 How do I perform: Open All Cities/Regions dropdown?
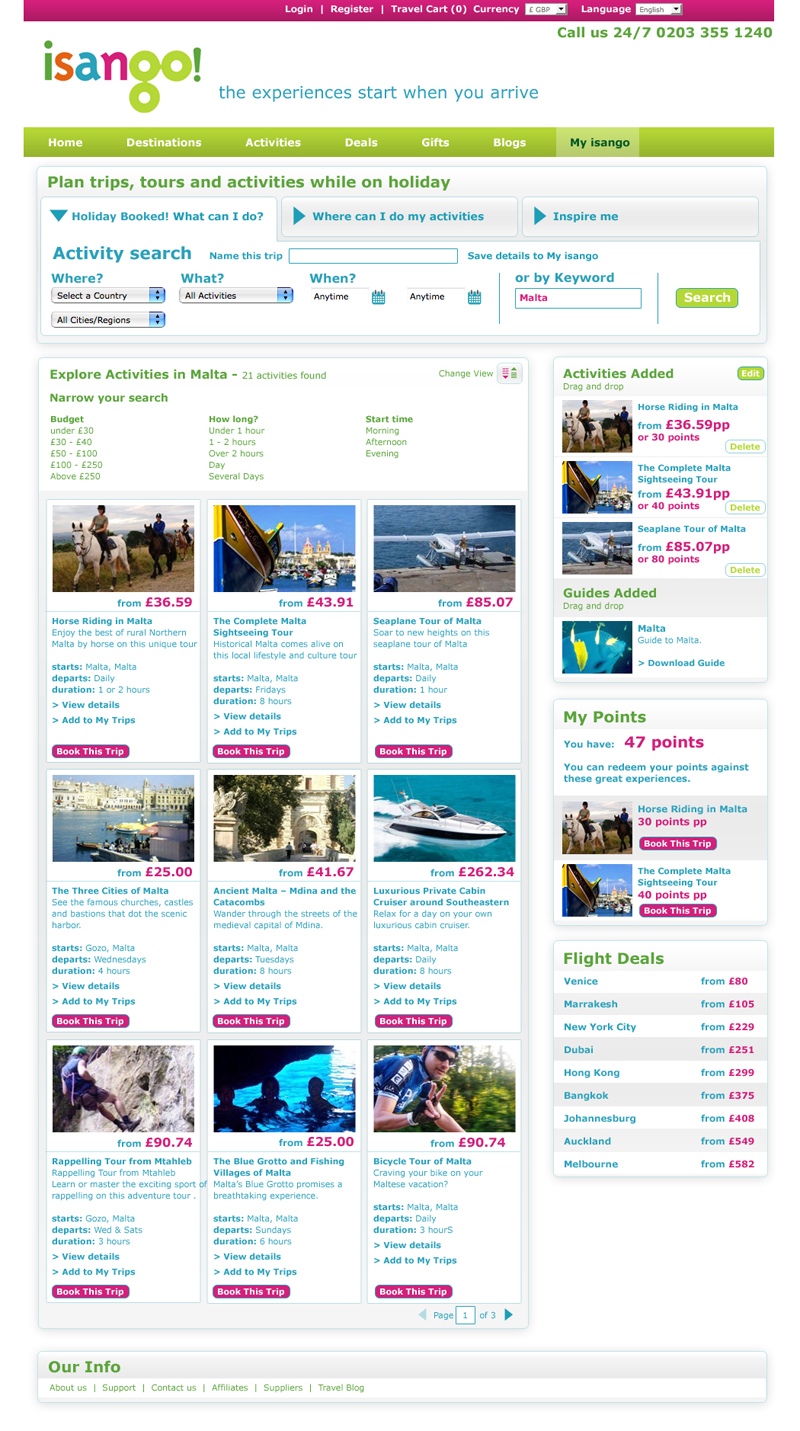click(108, 320)
